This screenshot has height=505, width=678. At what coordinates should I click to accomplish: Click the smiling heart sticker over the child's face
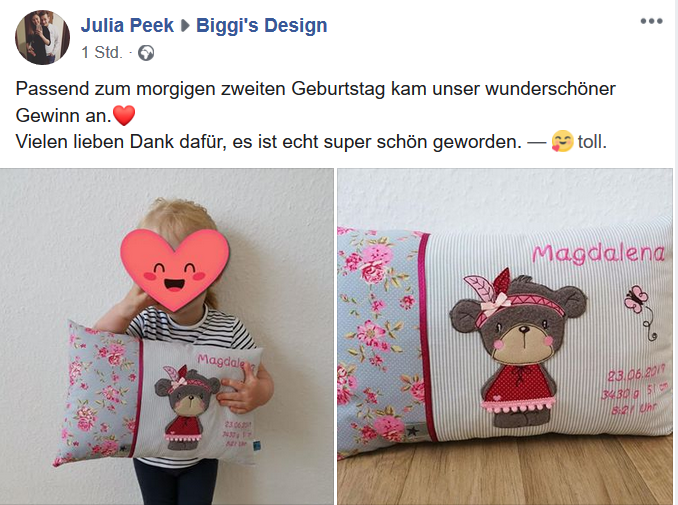pyautogui.click(x=175, y=270)
